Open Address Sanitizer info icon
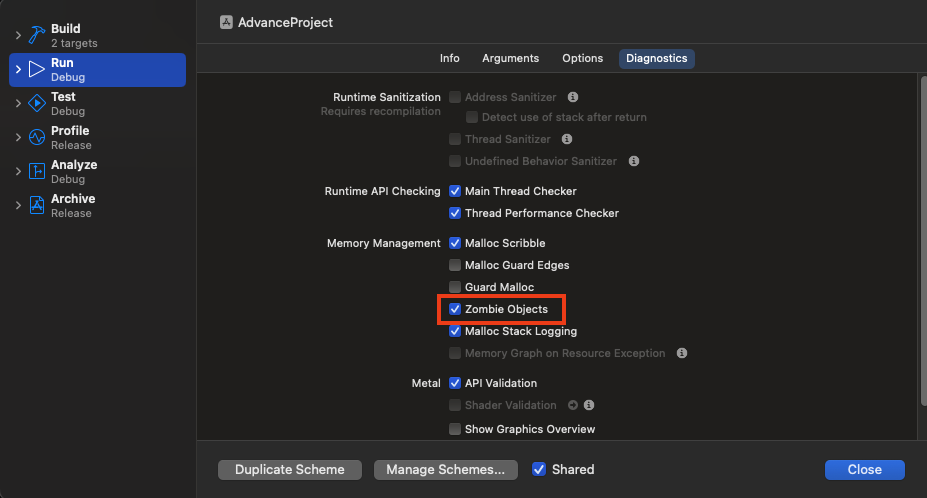927x498 pixels. point(573,97)
